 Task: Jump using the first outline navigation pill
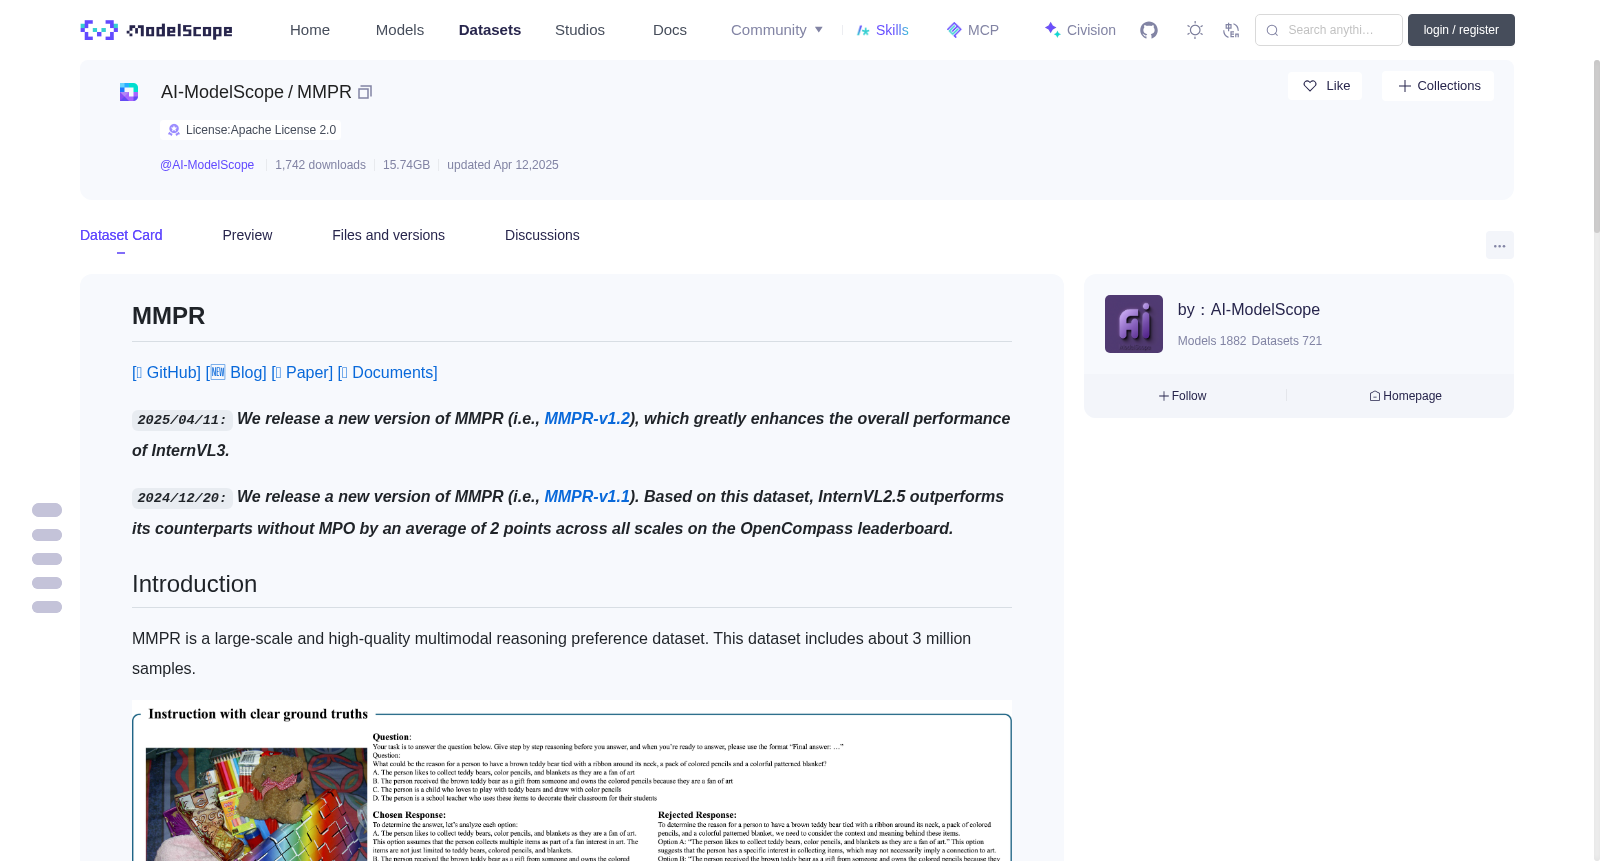47,510
